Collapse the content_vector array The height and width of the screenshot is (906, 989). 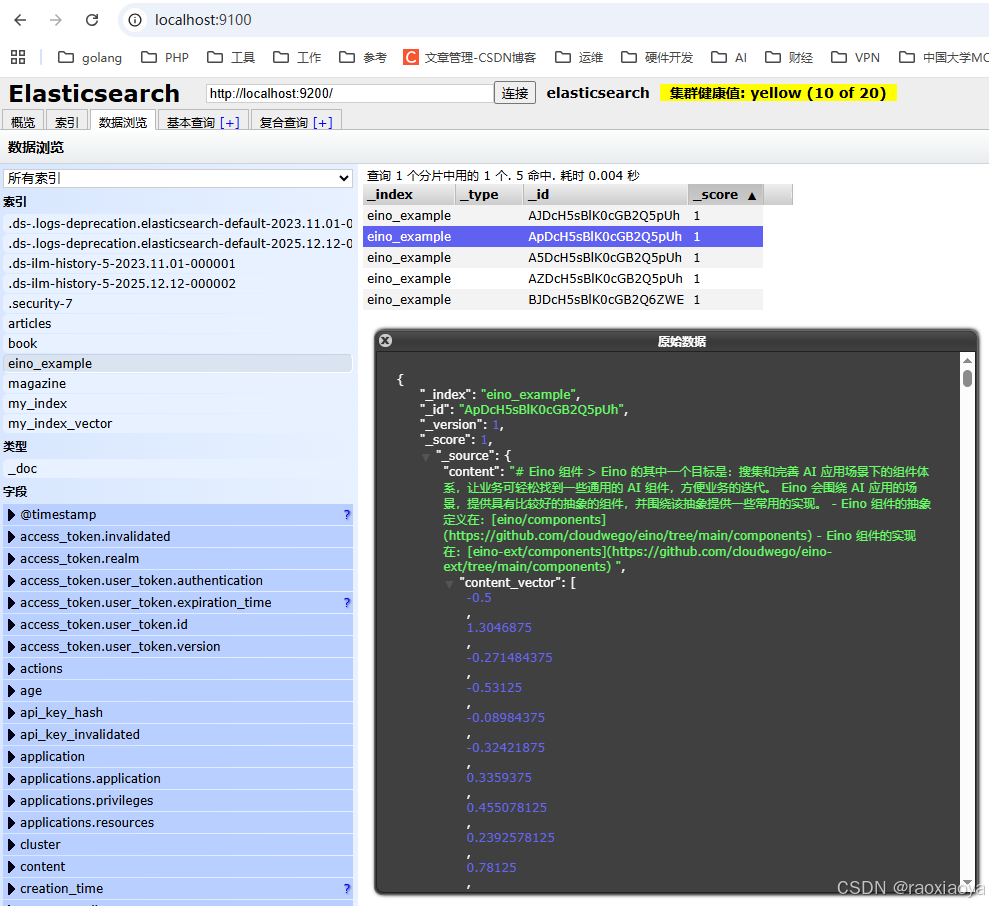(x=449, y=584)
